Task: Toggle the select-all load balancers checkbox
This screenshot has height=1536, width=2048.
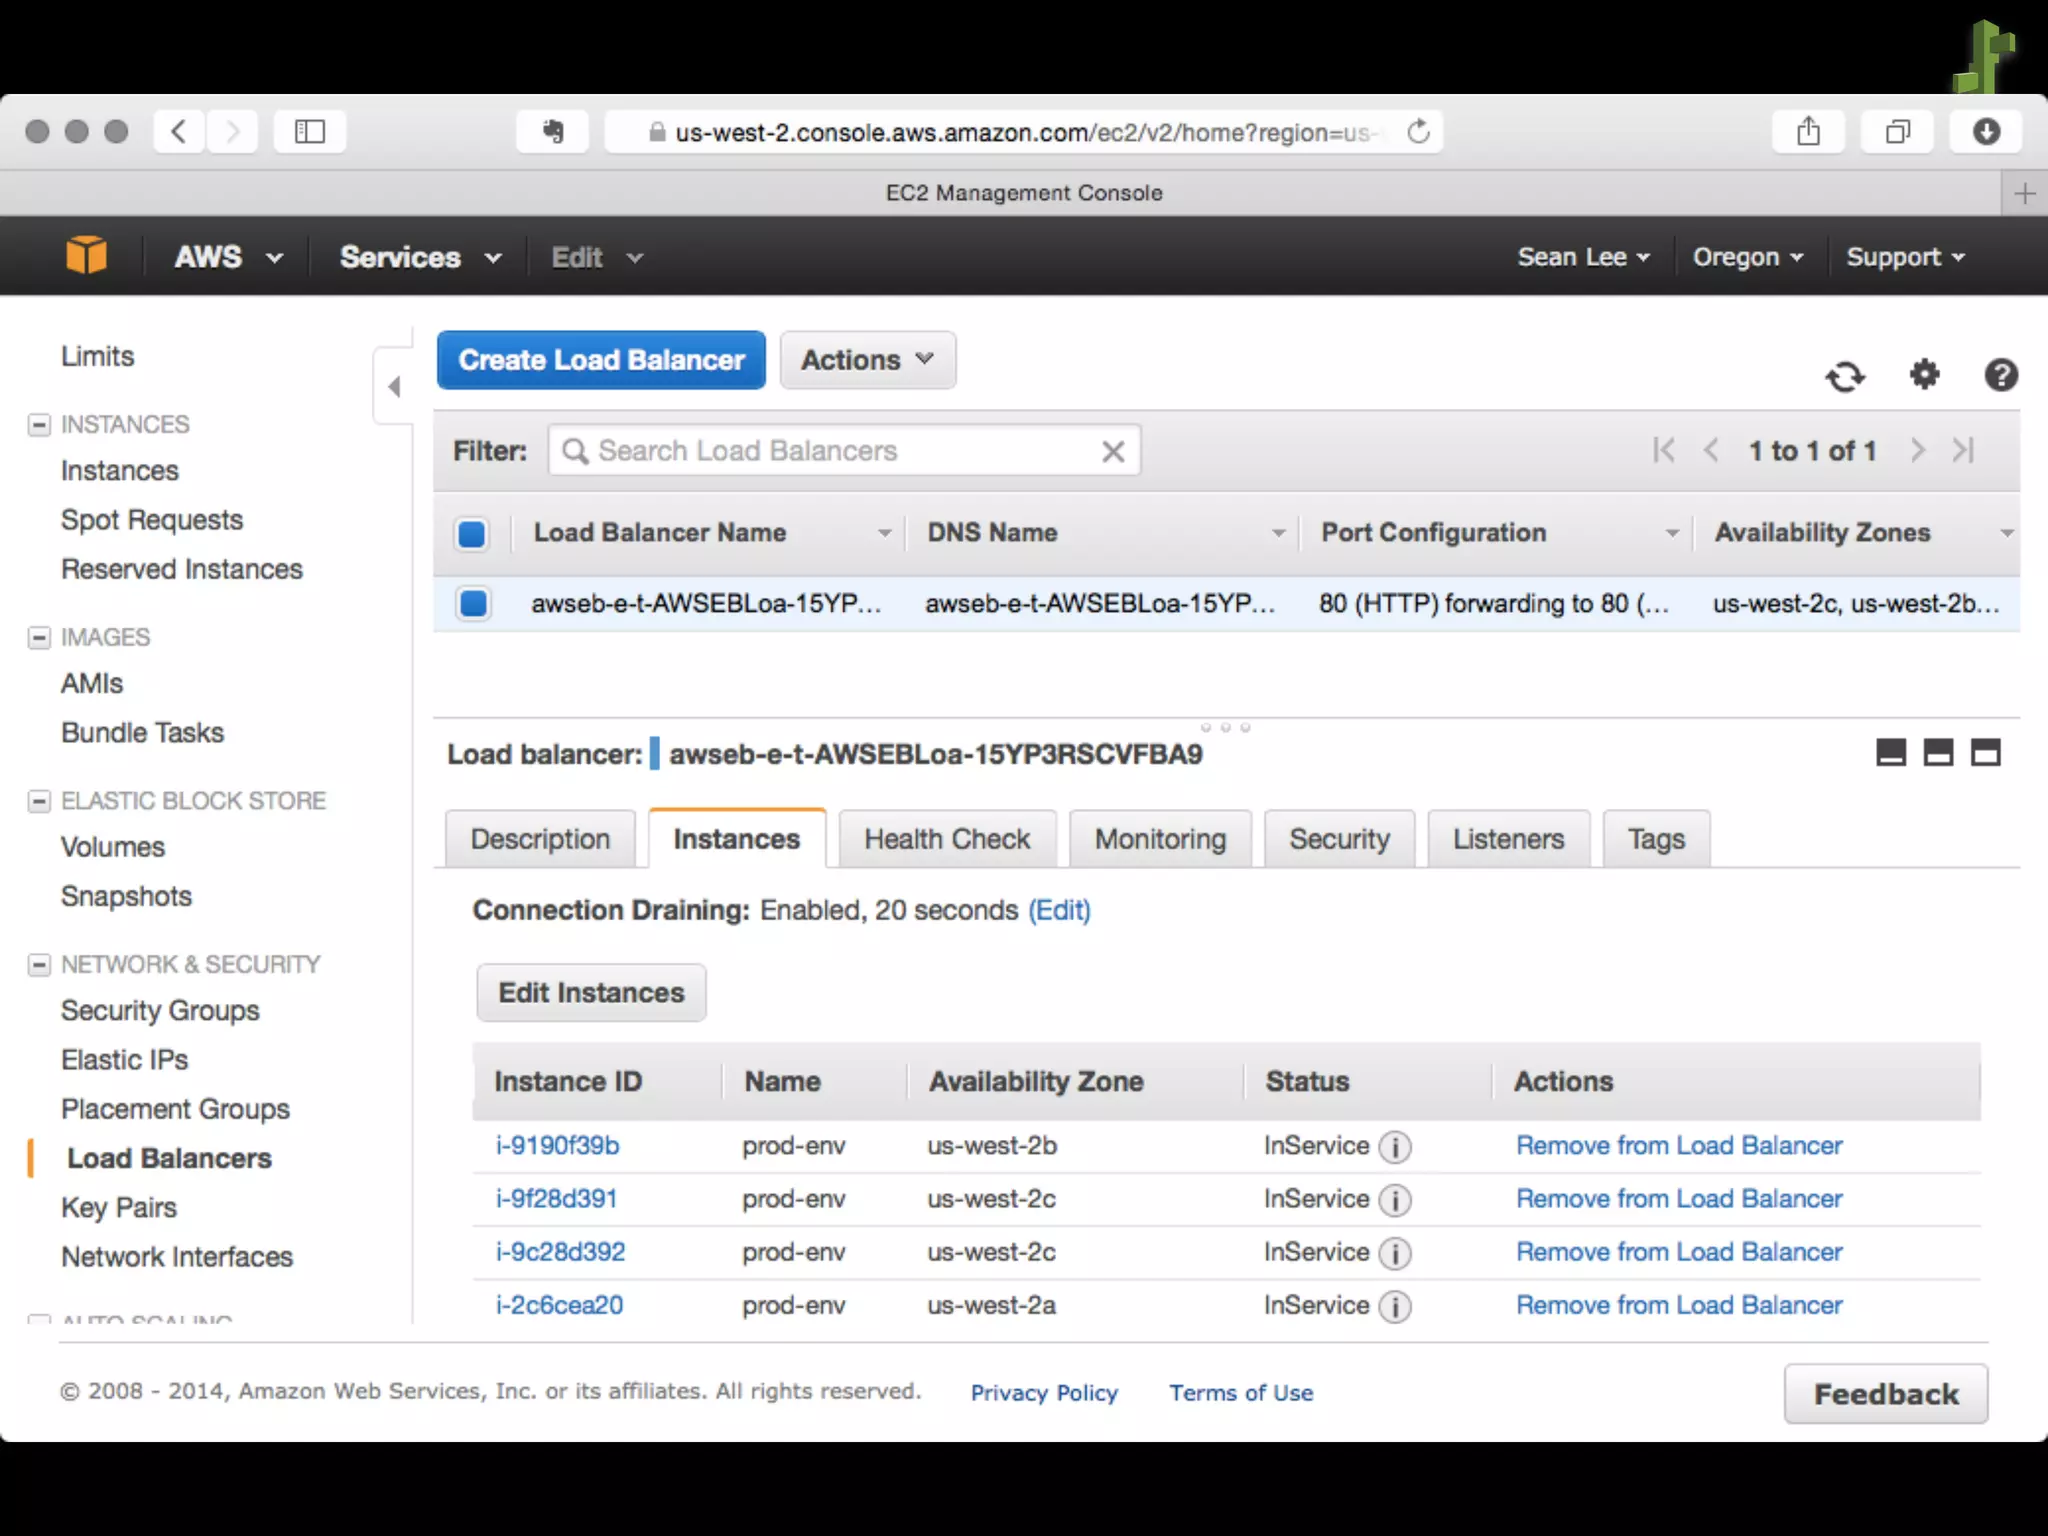Action: (x=472, y=534)
